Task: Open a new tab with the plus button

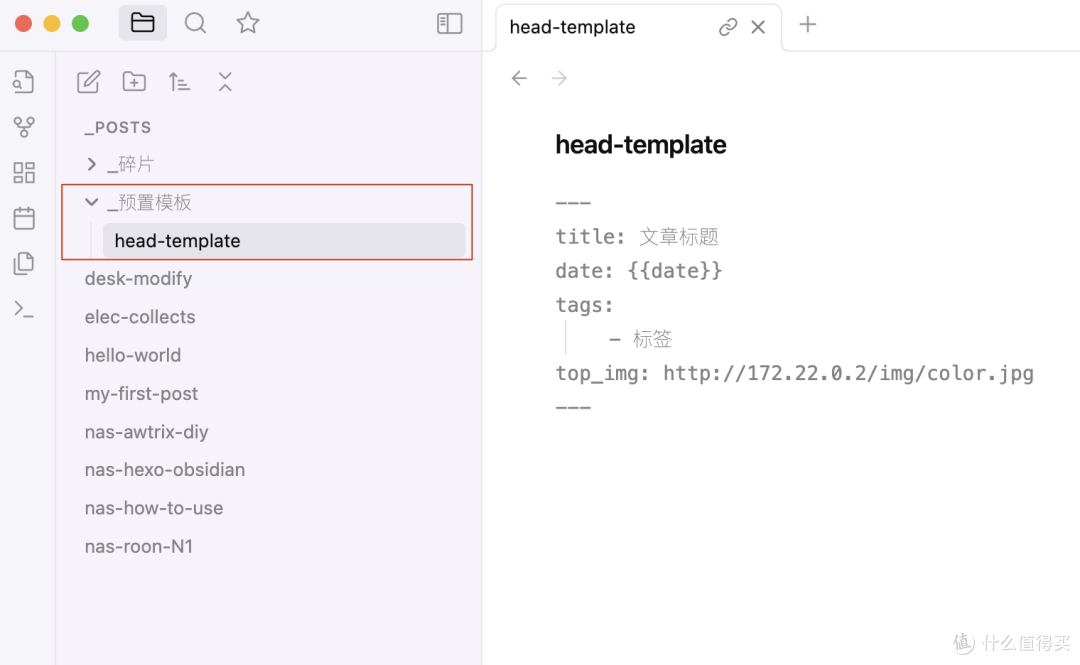Action: (x=807, y=23)
